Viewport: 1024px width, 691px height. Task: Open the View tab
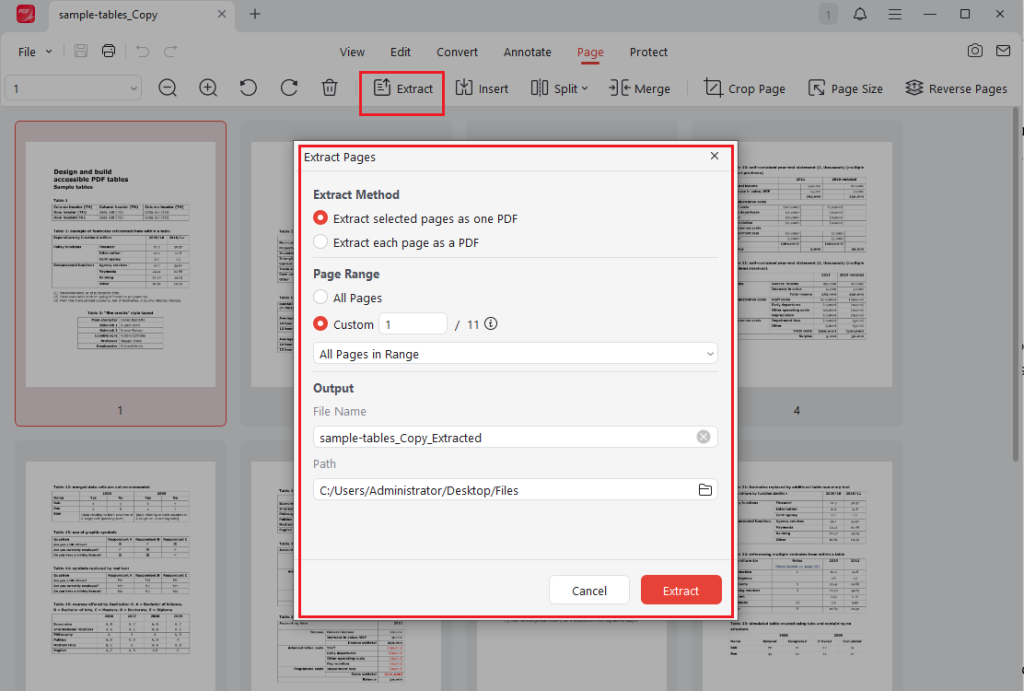352,52
